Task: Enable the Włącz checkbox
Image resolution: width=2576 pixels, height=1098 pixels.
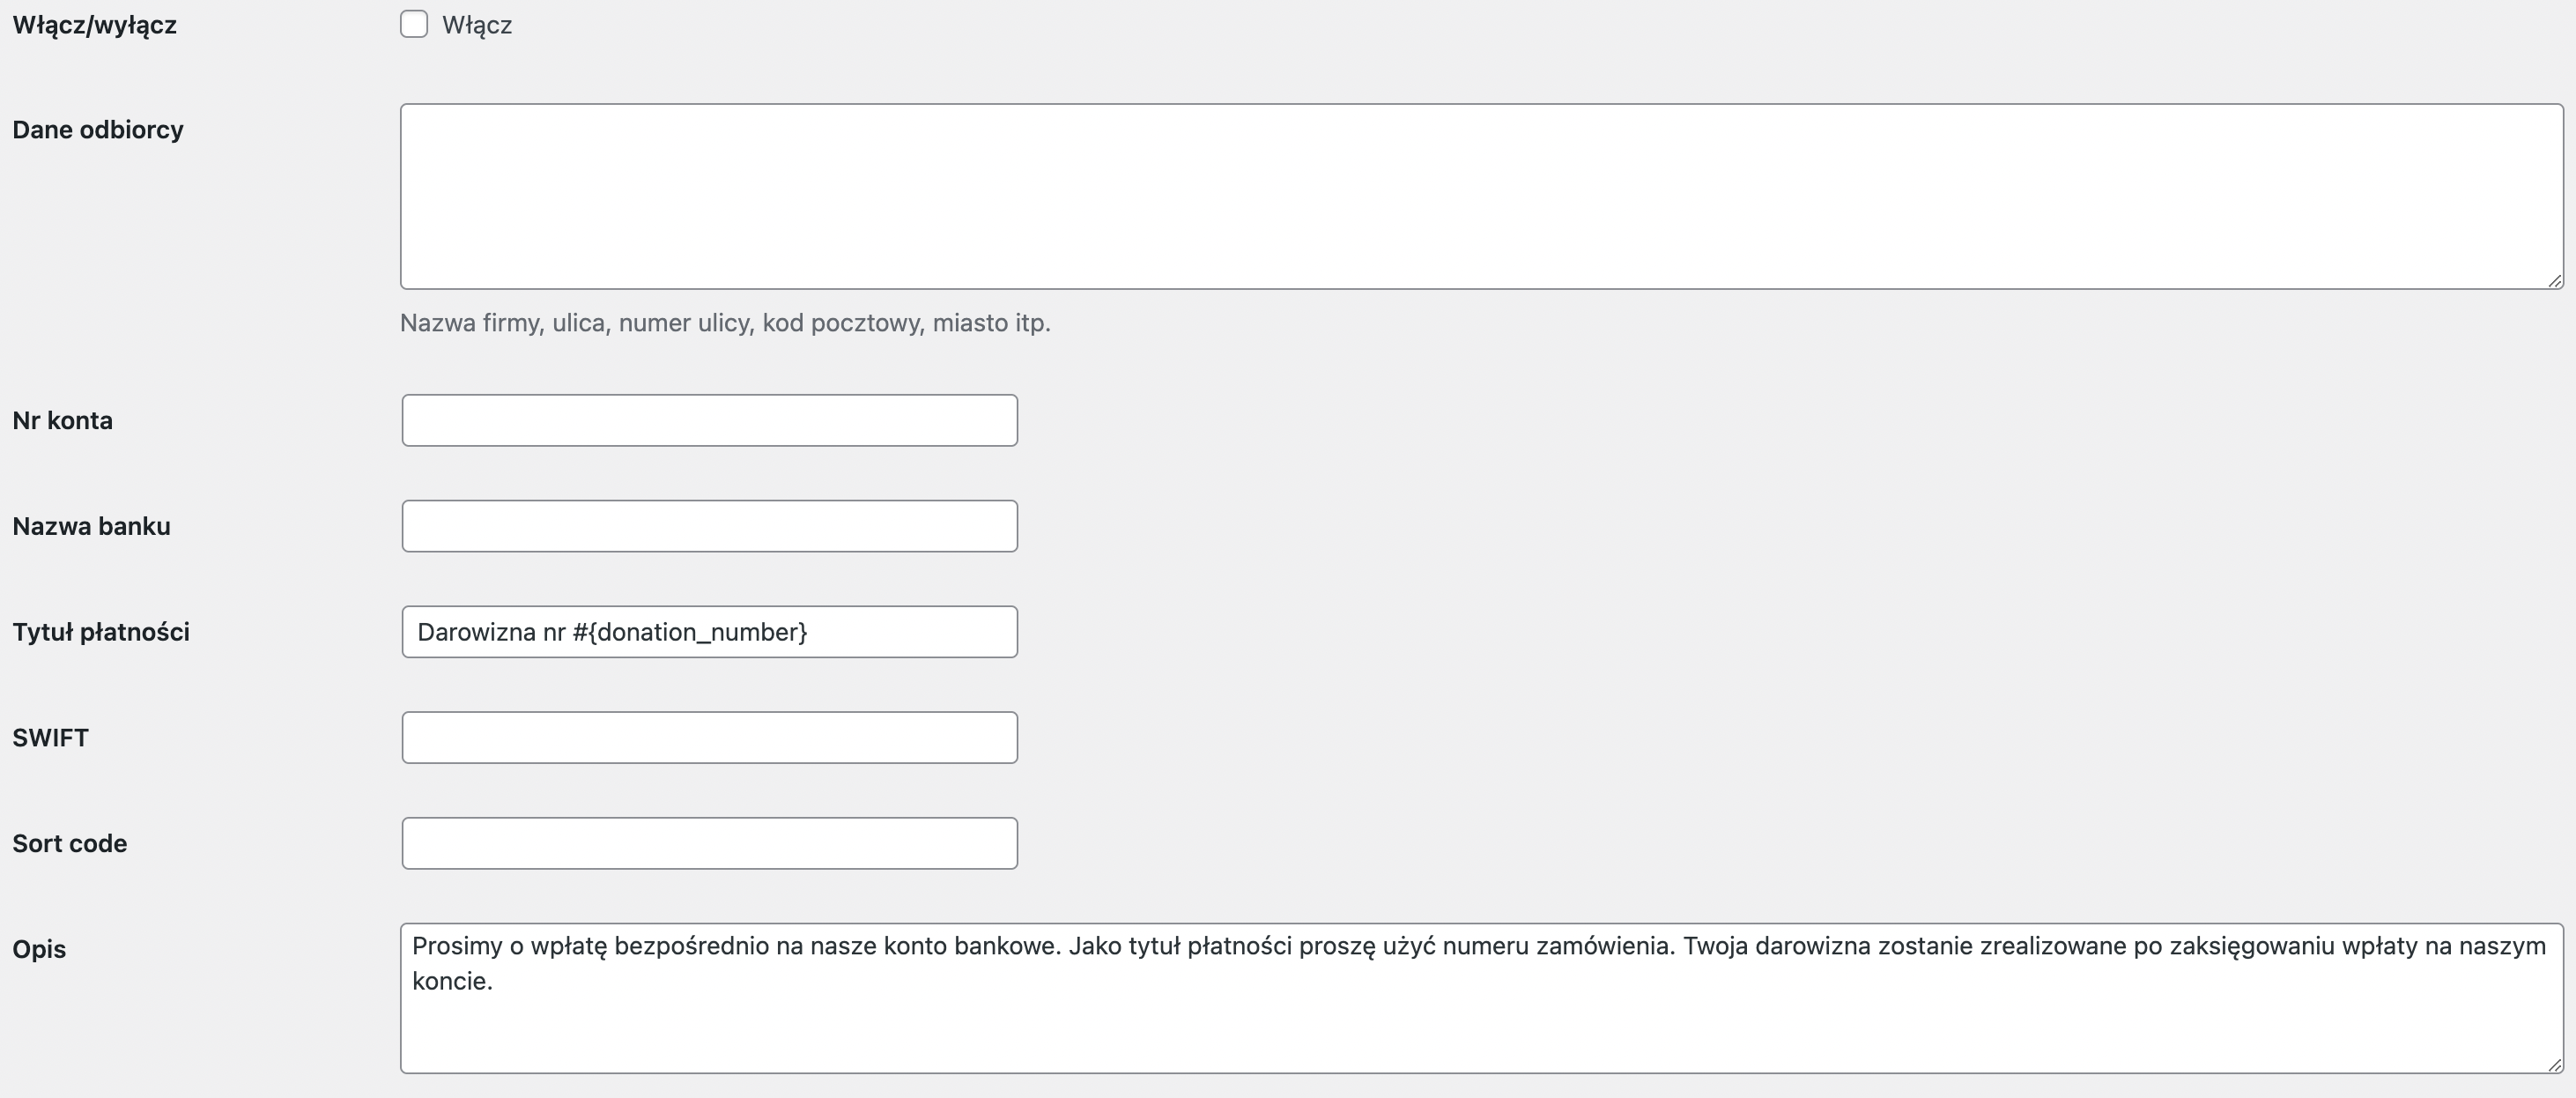Action: [x=414, y=24]
